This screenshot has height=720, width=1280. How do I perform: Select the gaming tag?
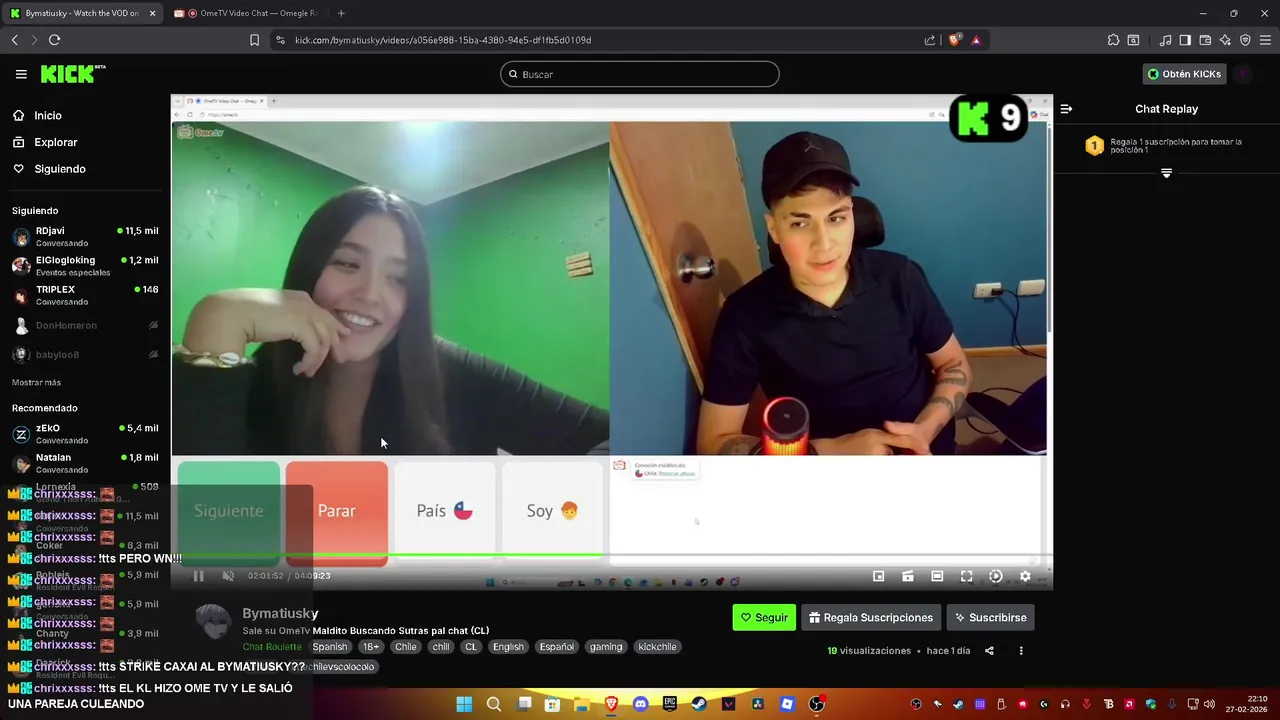coord(606,647)
